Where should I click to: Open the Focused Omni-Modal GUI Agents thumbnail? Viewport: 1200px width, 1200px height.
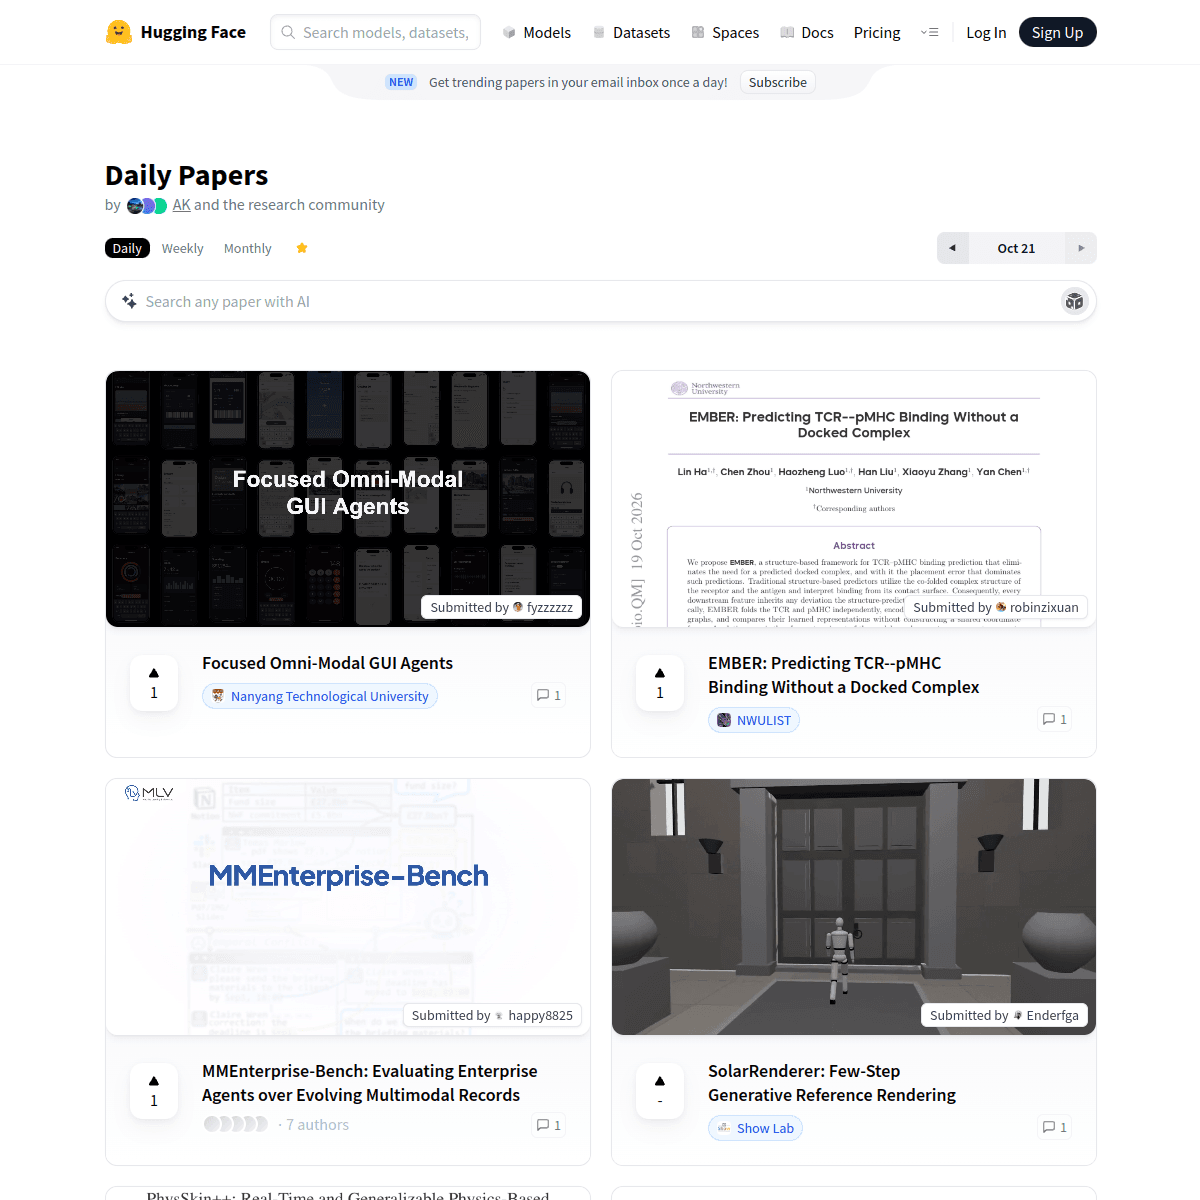[348, 499]
